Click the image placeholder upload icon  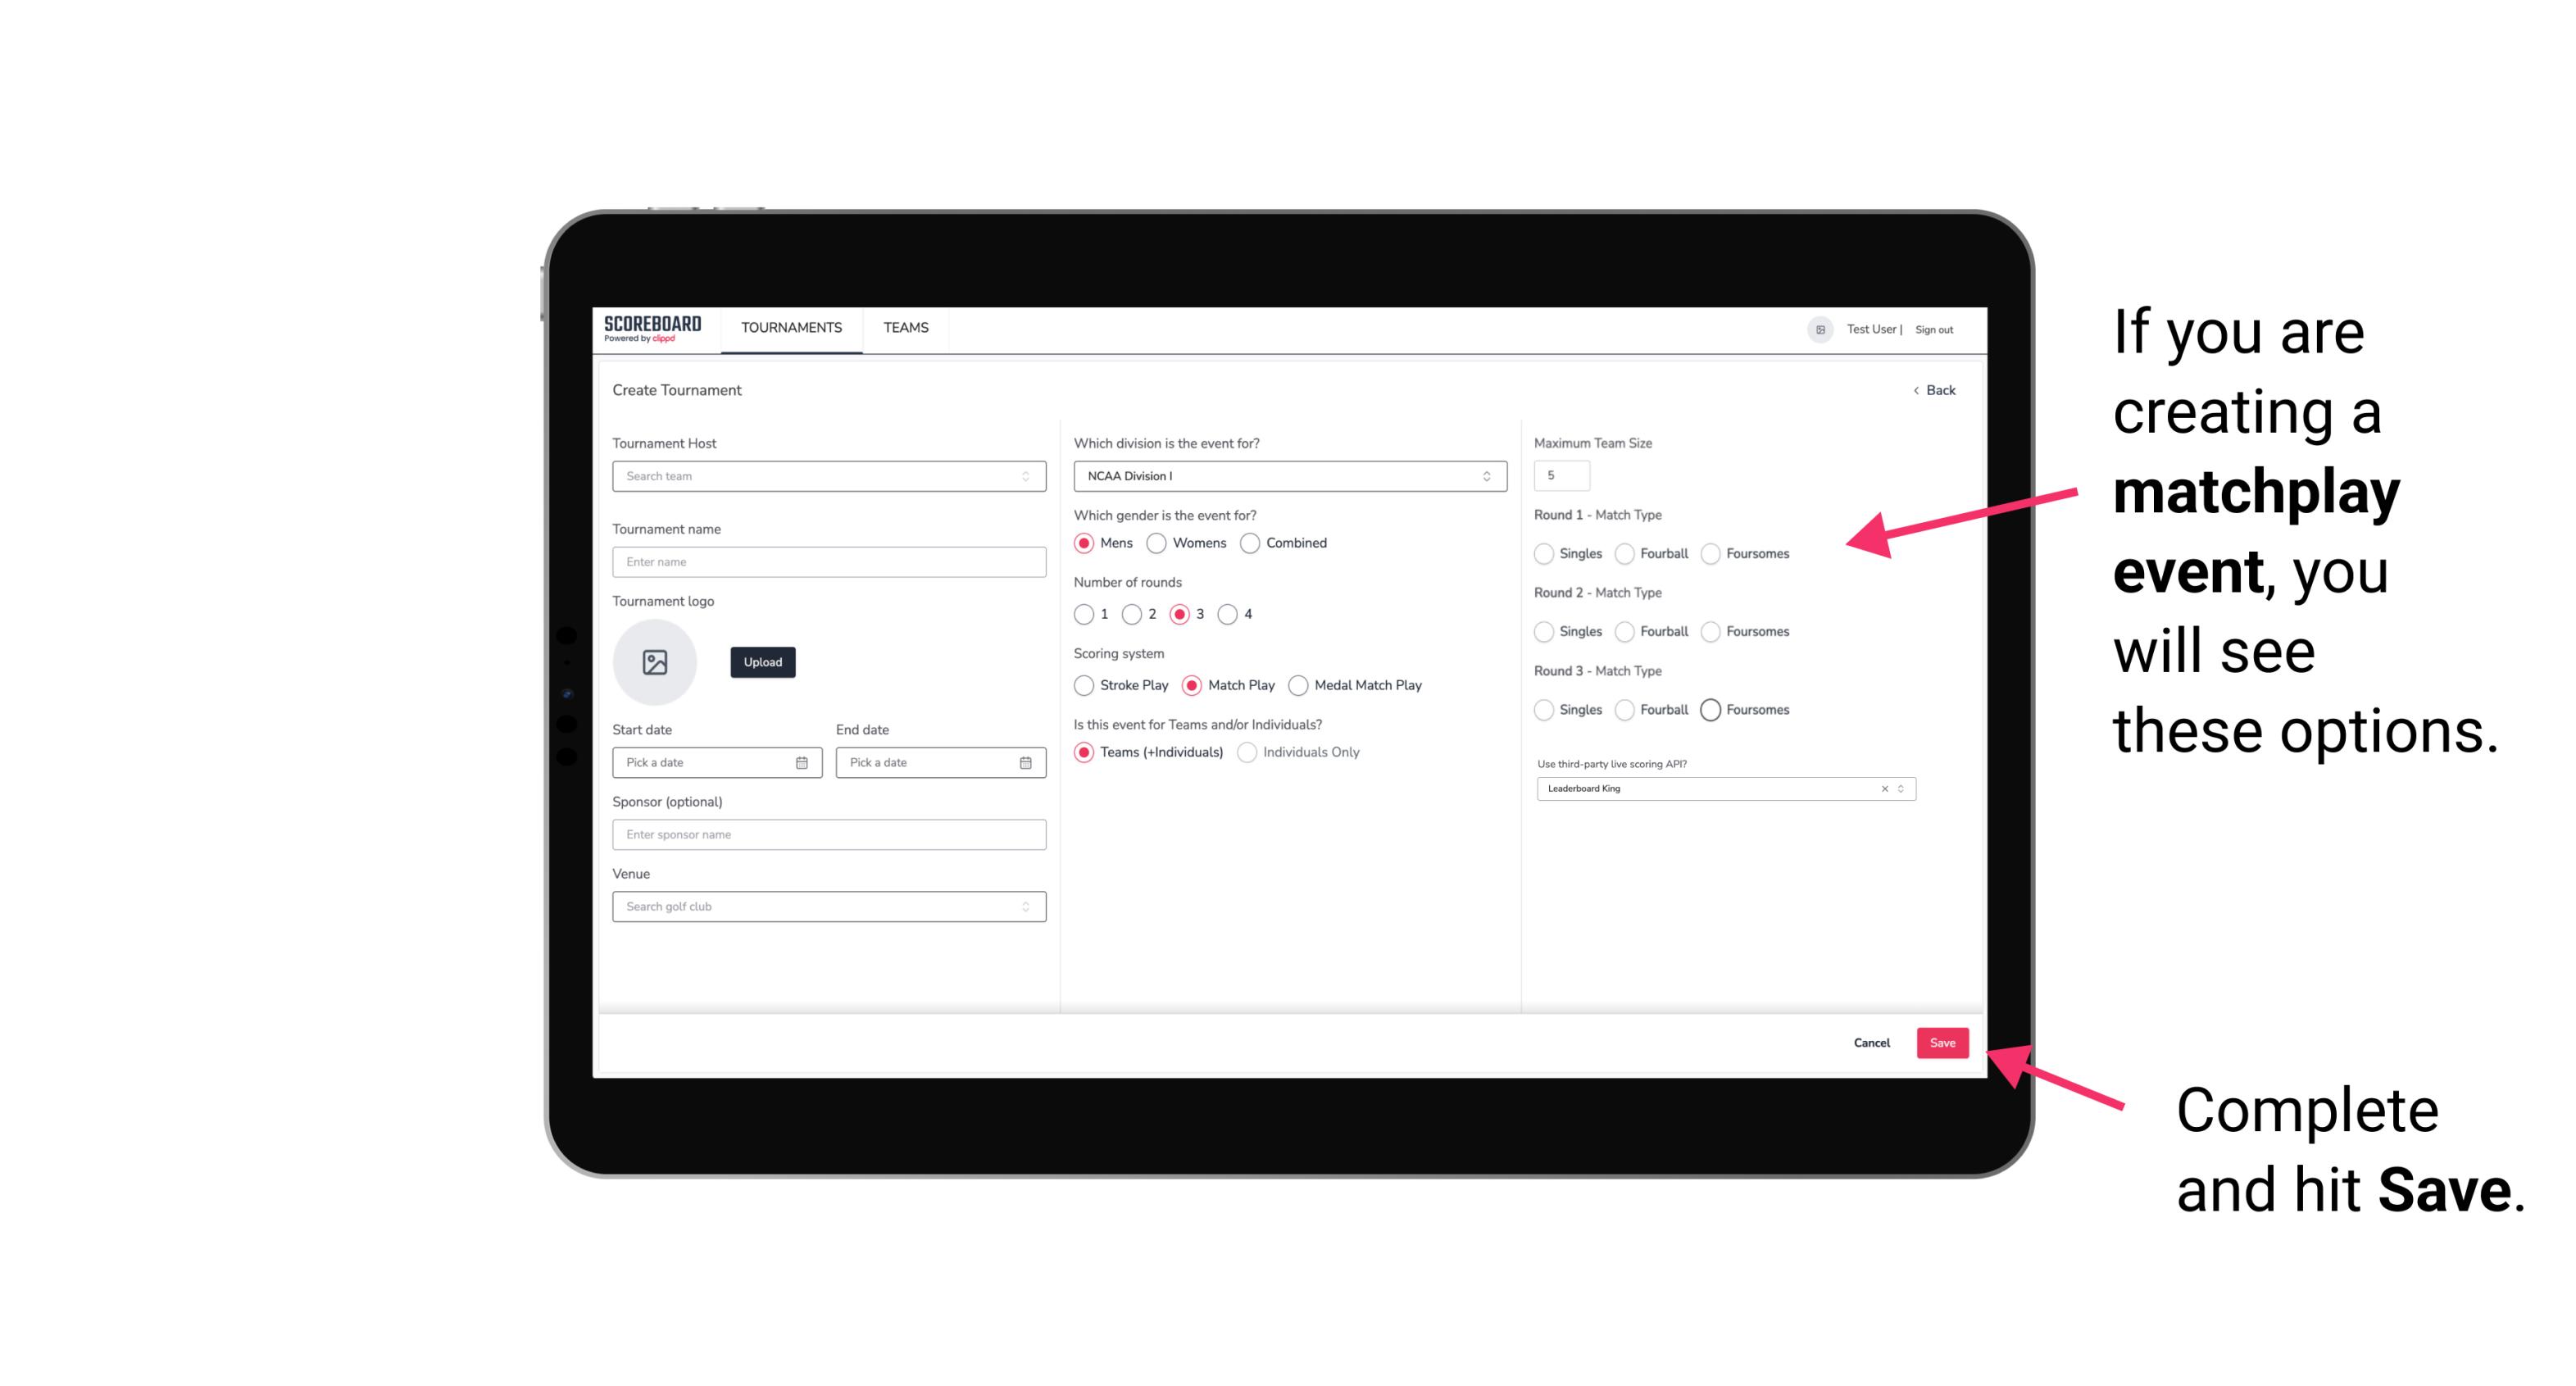point(655,662)
